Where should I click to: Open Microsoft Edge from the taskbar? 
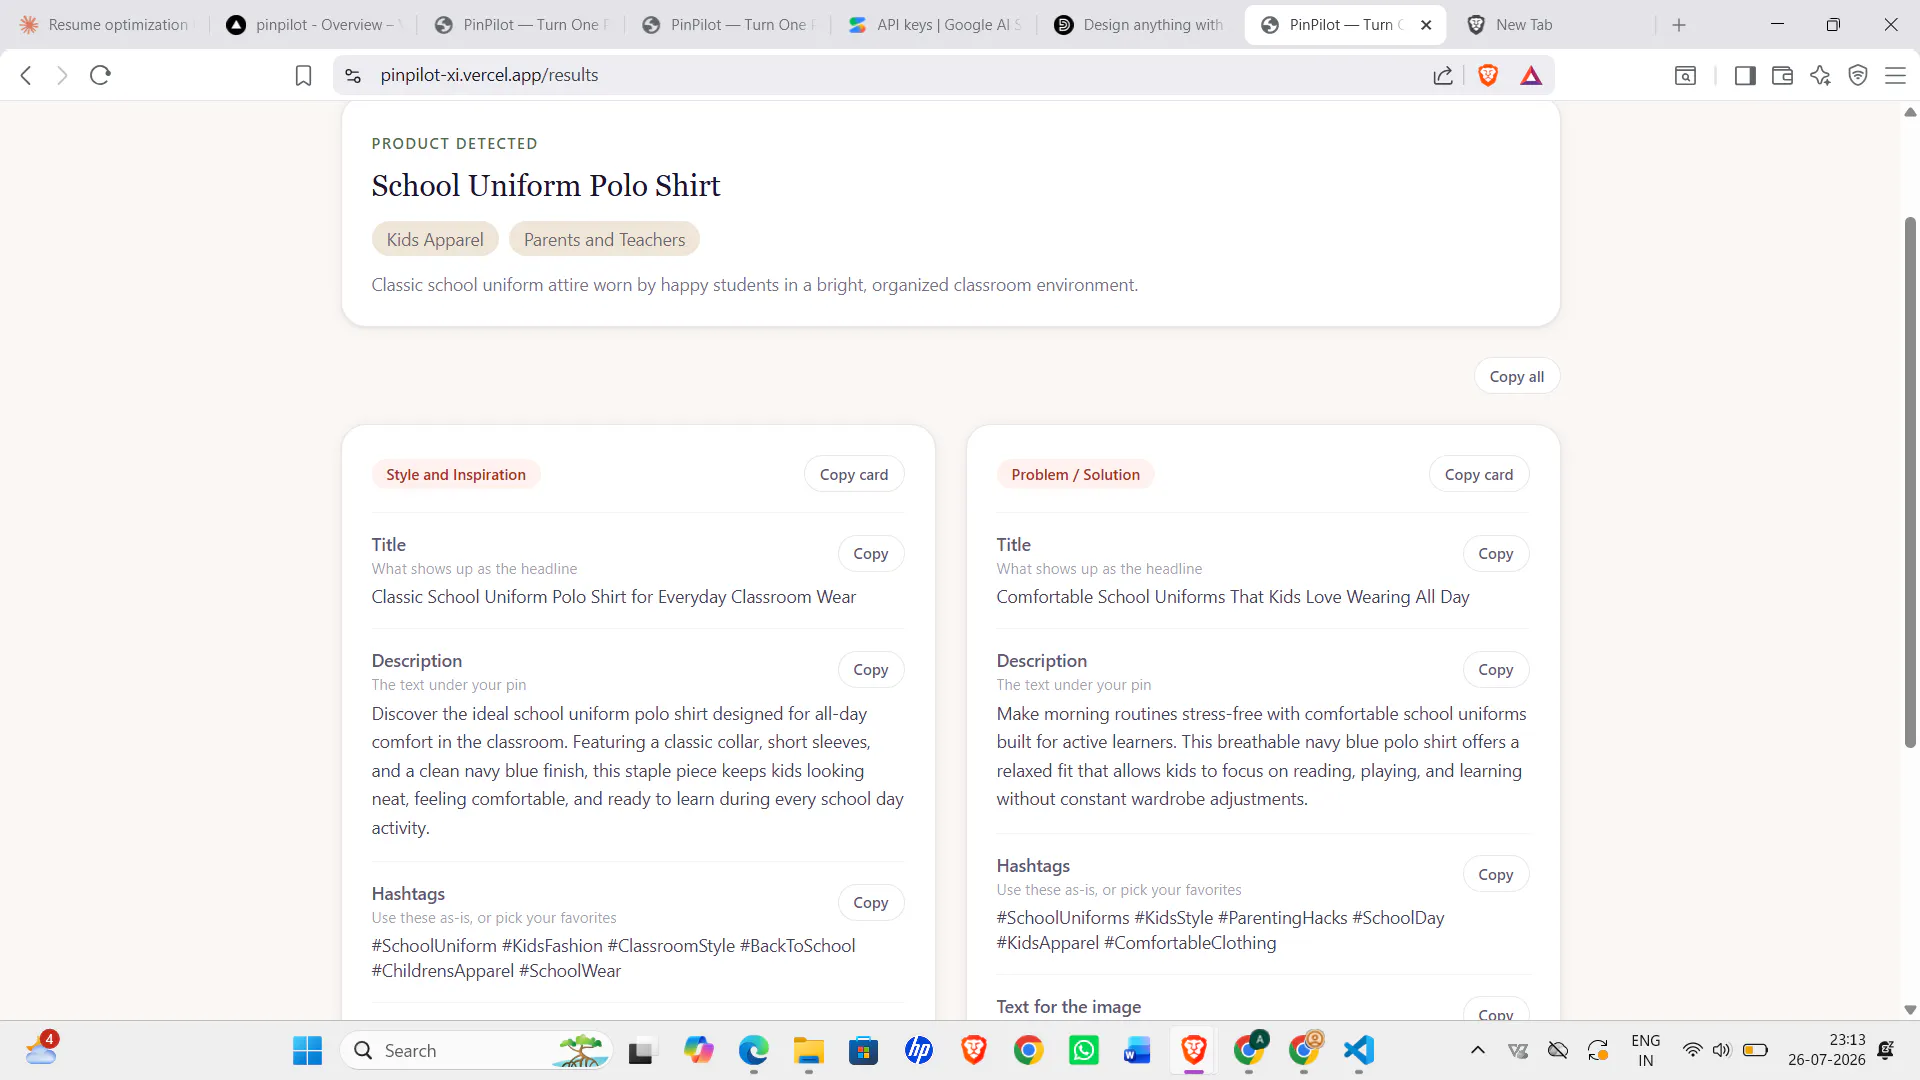pyautogui.click(x=753, y=1050)
